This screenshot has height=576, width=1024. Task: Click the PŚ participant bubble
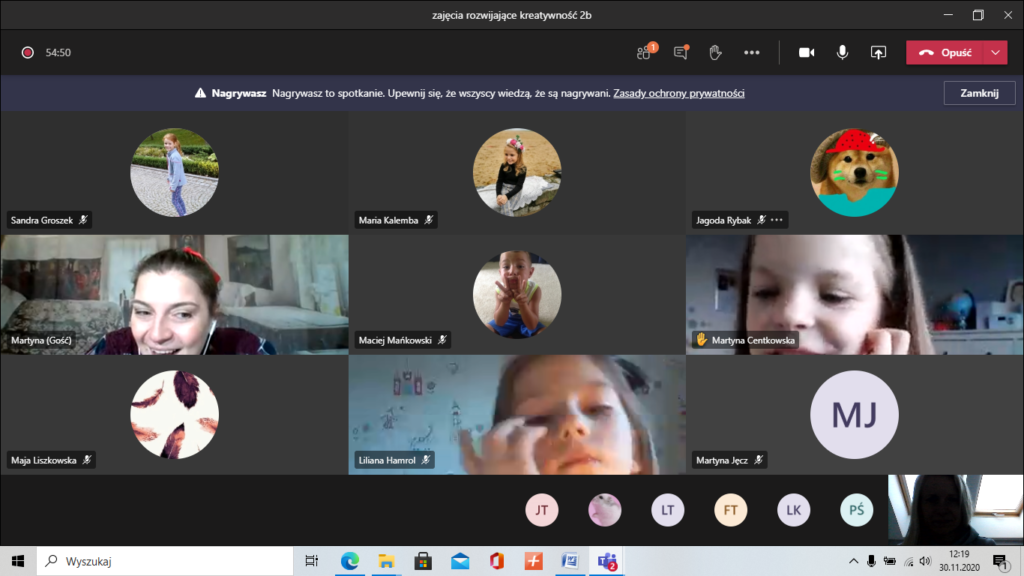(x=856, y=510)
